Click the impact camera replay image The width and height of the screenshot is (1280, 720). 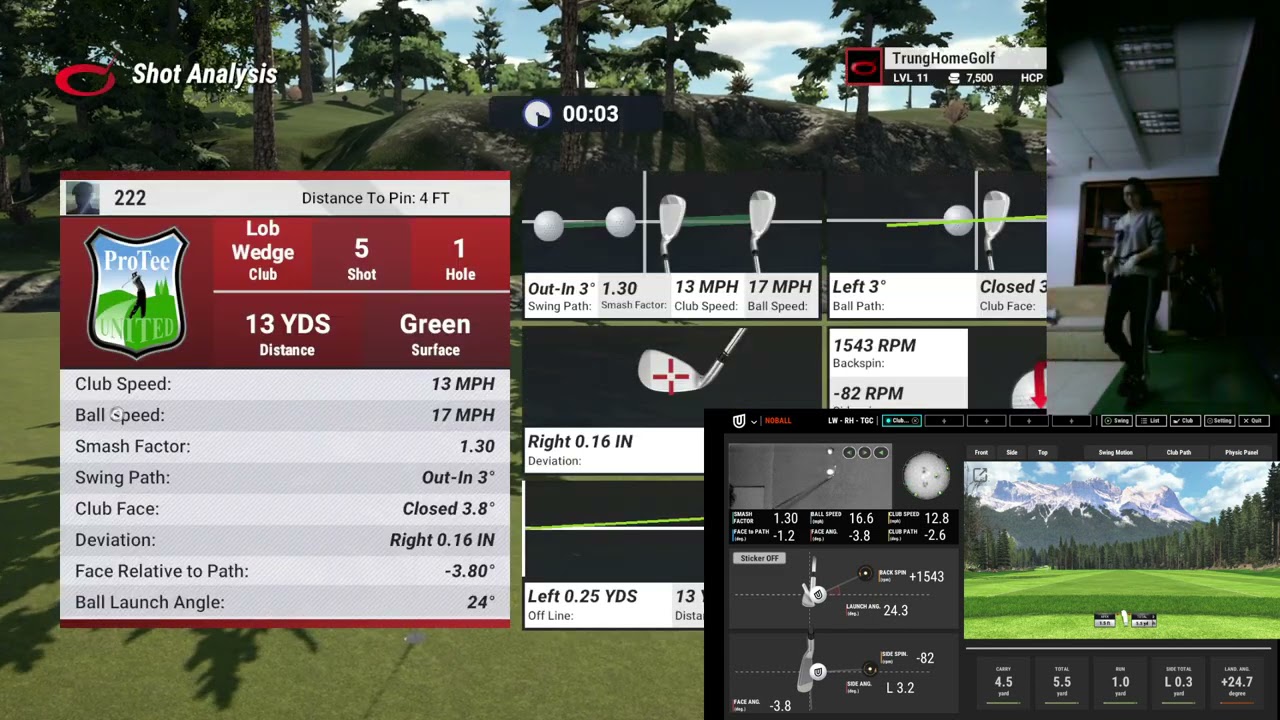coord(810,475)
